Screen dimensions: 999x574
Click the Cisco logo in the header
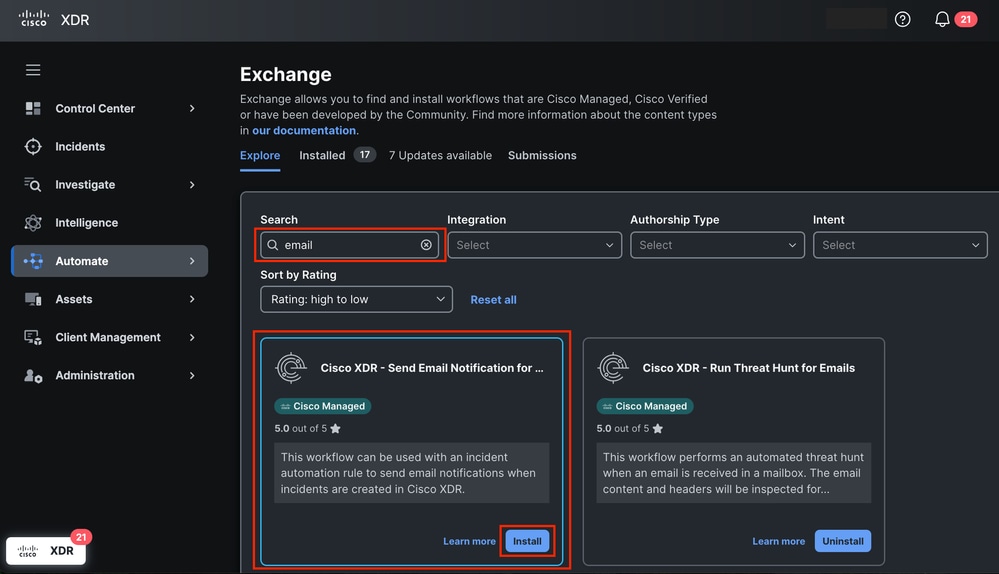tap(33, 19)
